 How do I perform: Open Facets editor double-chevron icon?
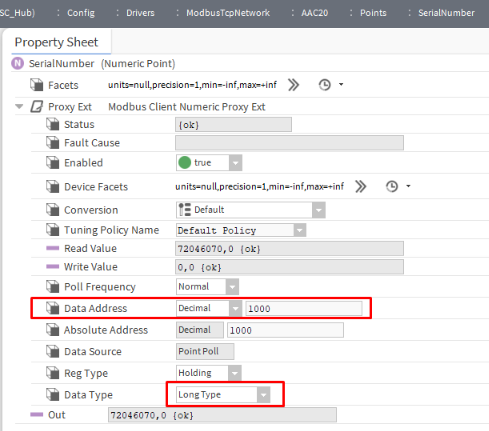(x=294, y=85)
